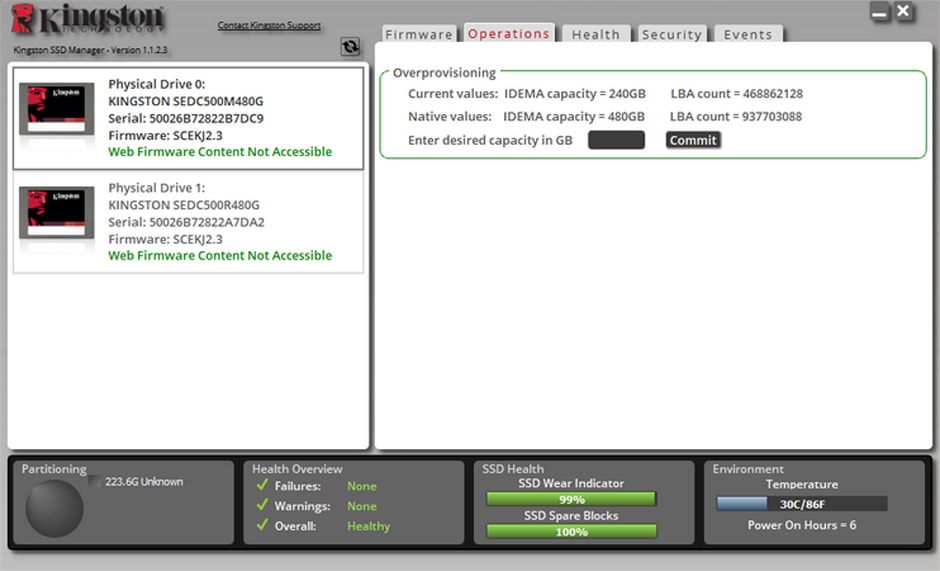Click the Failures green checkmark icon
The image size is (940, 571).
point(262,485)
